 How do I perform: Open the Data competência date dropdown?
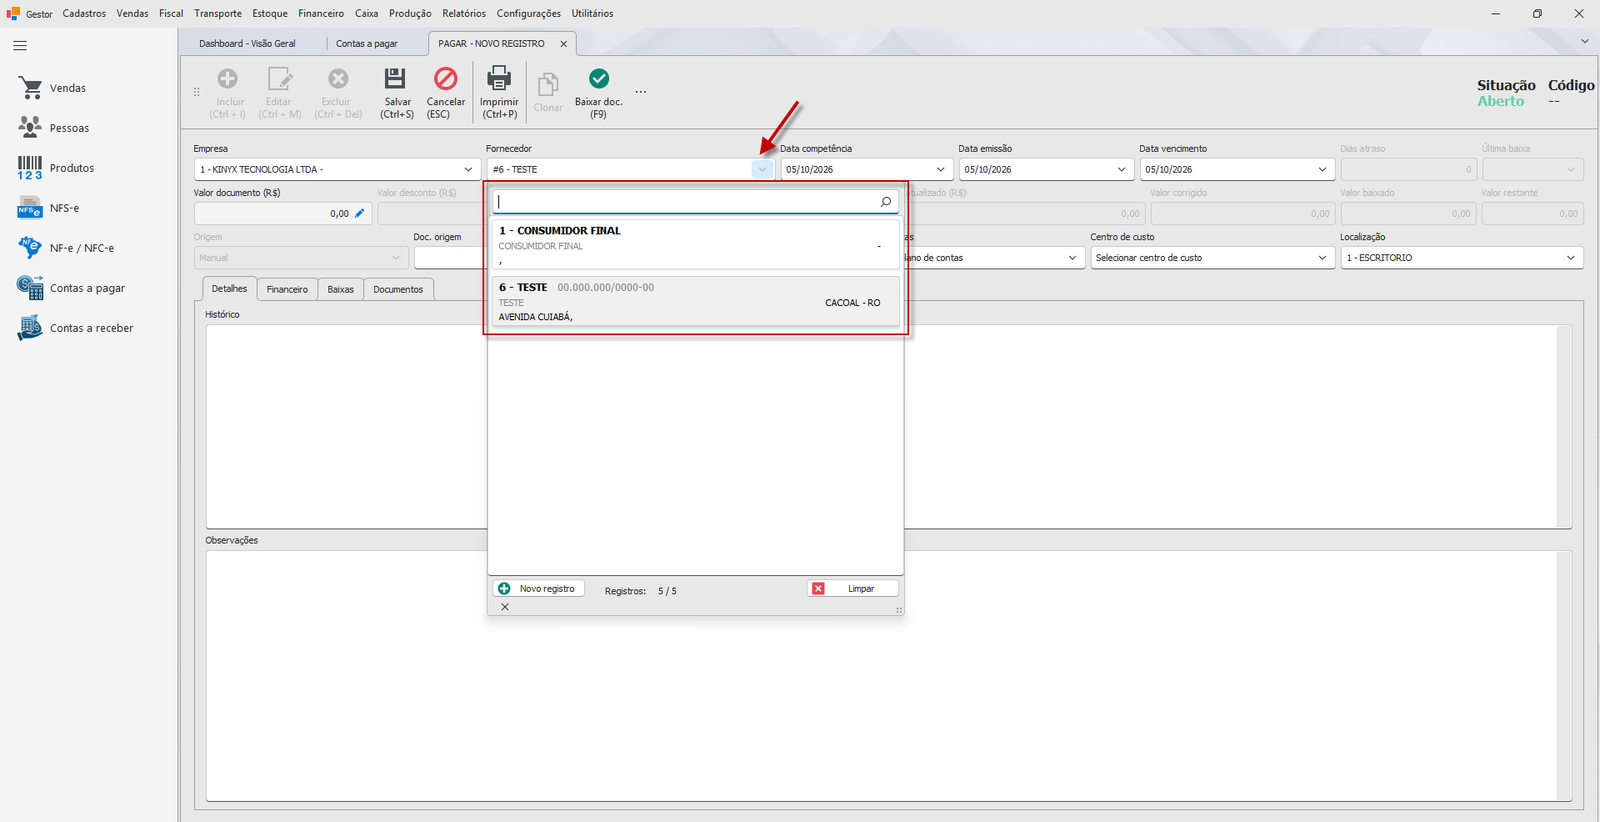click(x=941, y=170)
